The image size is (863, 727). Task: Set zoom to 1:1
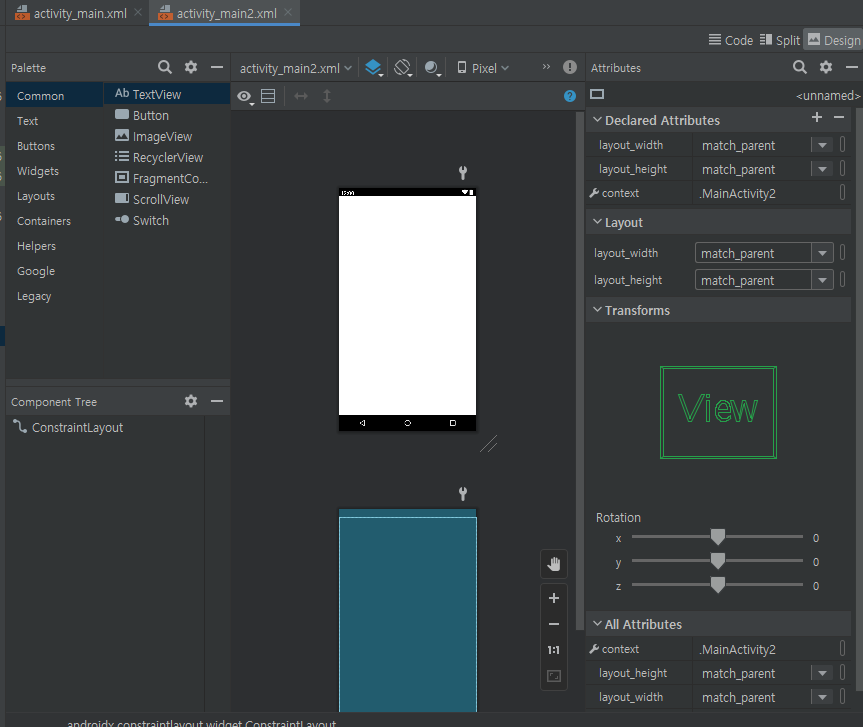[x=554, y=650]
